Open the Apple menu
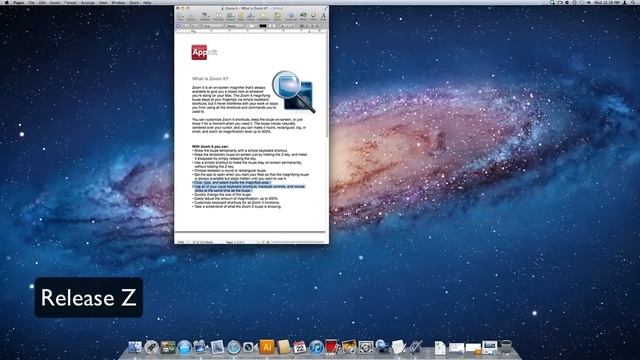The image size is (640, 360). (7, 2)
